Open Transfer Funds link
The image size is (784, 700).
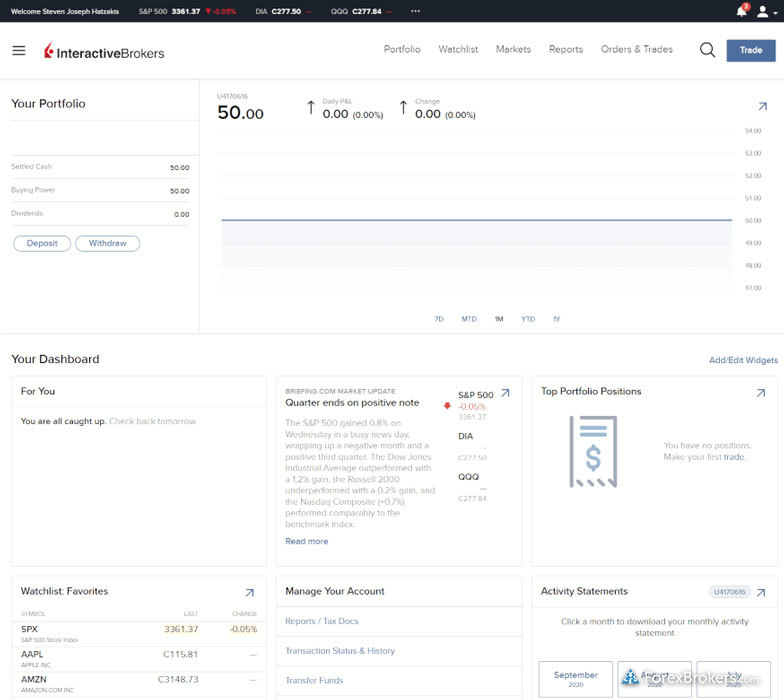coord(314,680)
